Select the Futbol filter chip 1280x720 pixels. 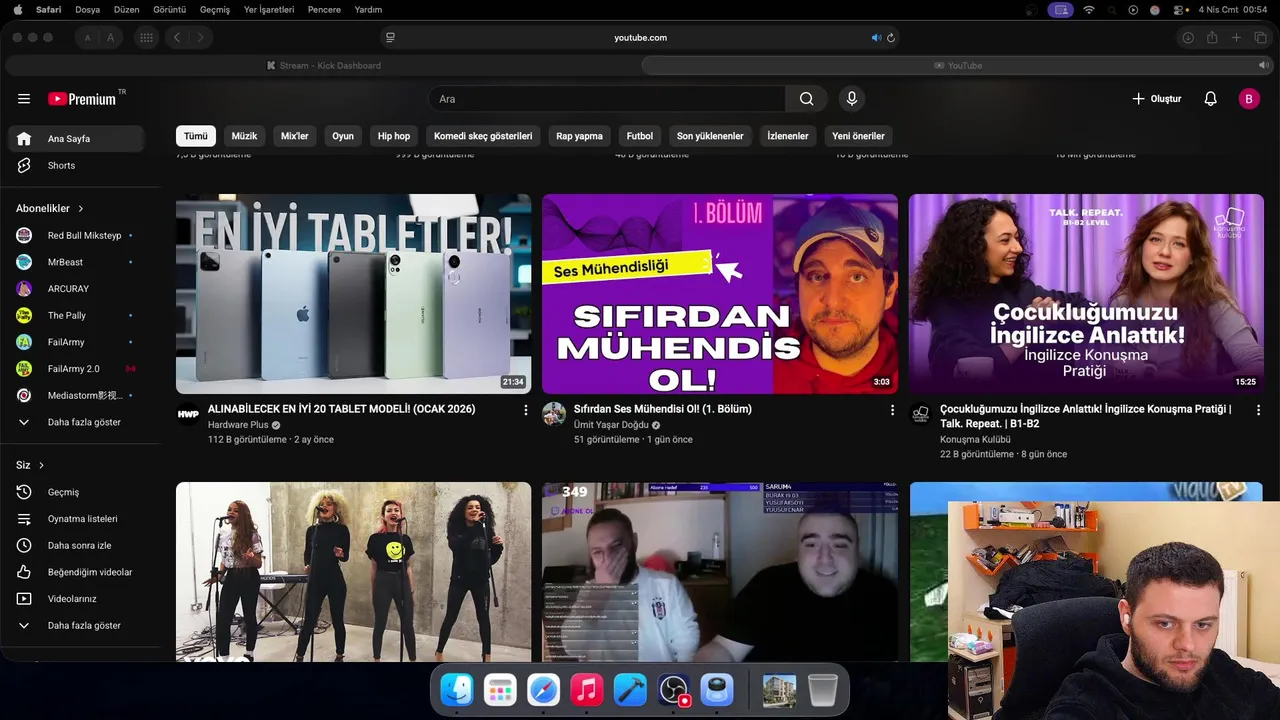(x=640, y=136)
